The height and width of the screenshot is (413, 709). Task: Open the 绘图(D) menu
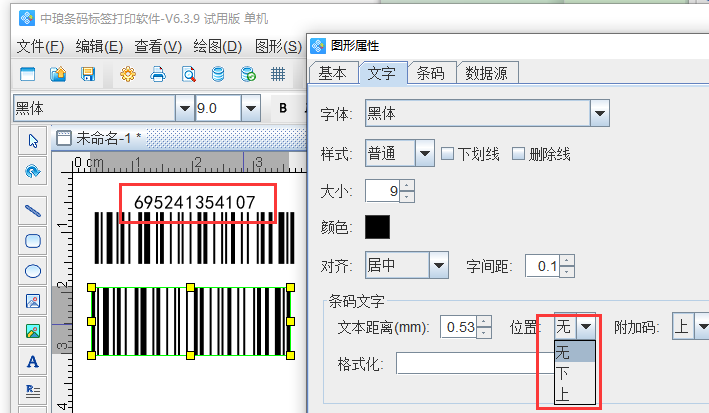click(x=217, y=47)
